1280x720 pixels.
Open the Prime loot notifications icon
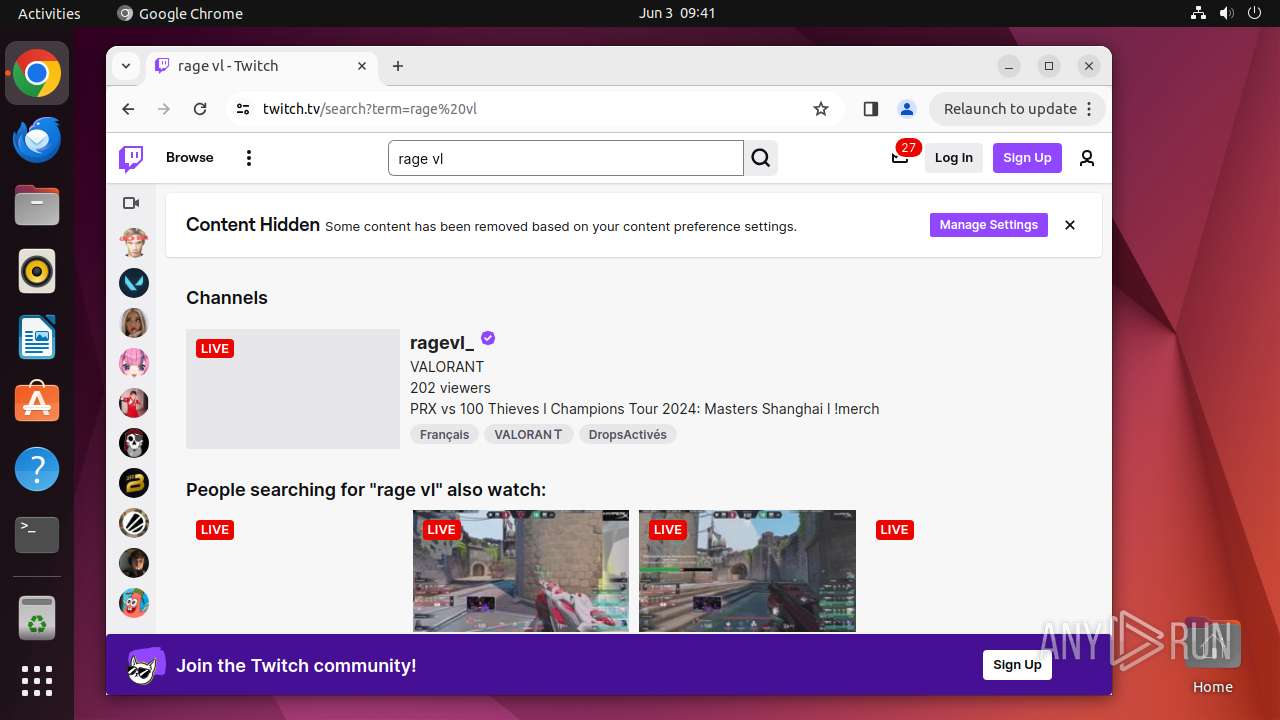tap(900, 158)
